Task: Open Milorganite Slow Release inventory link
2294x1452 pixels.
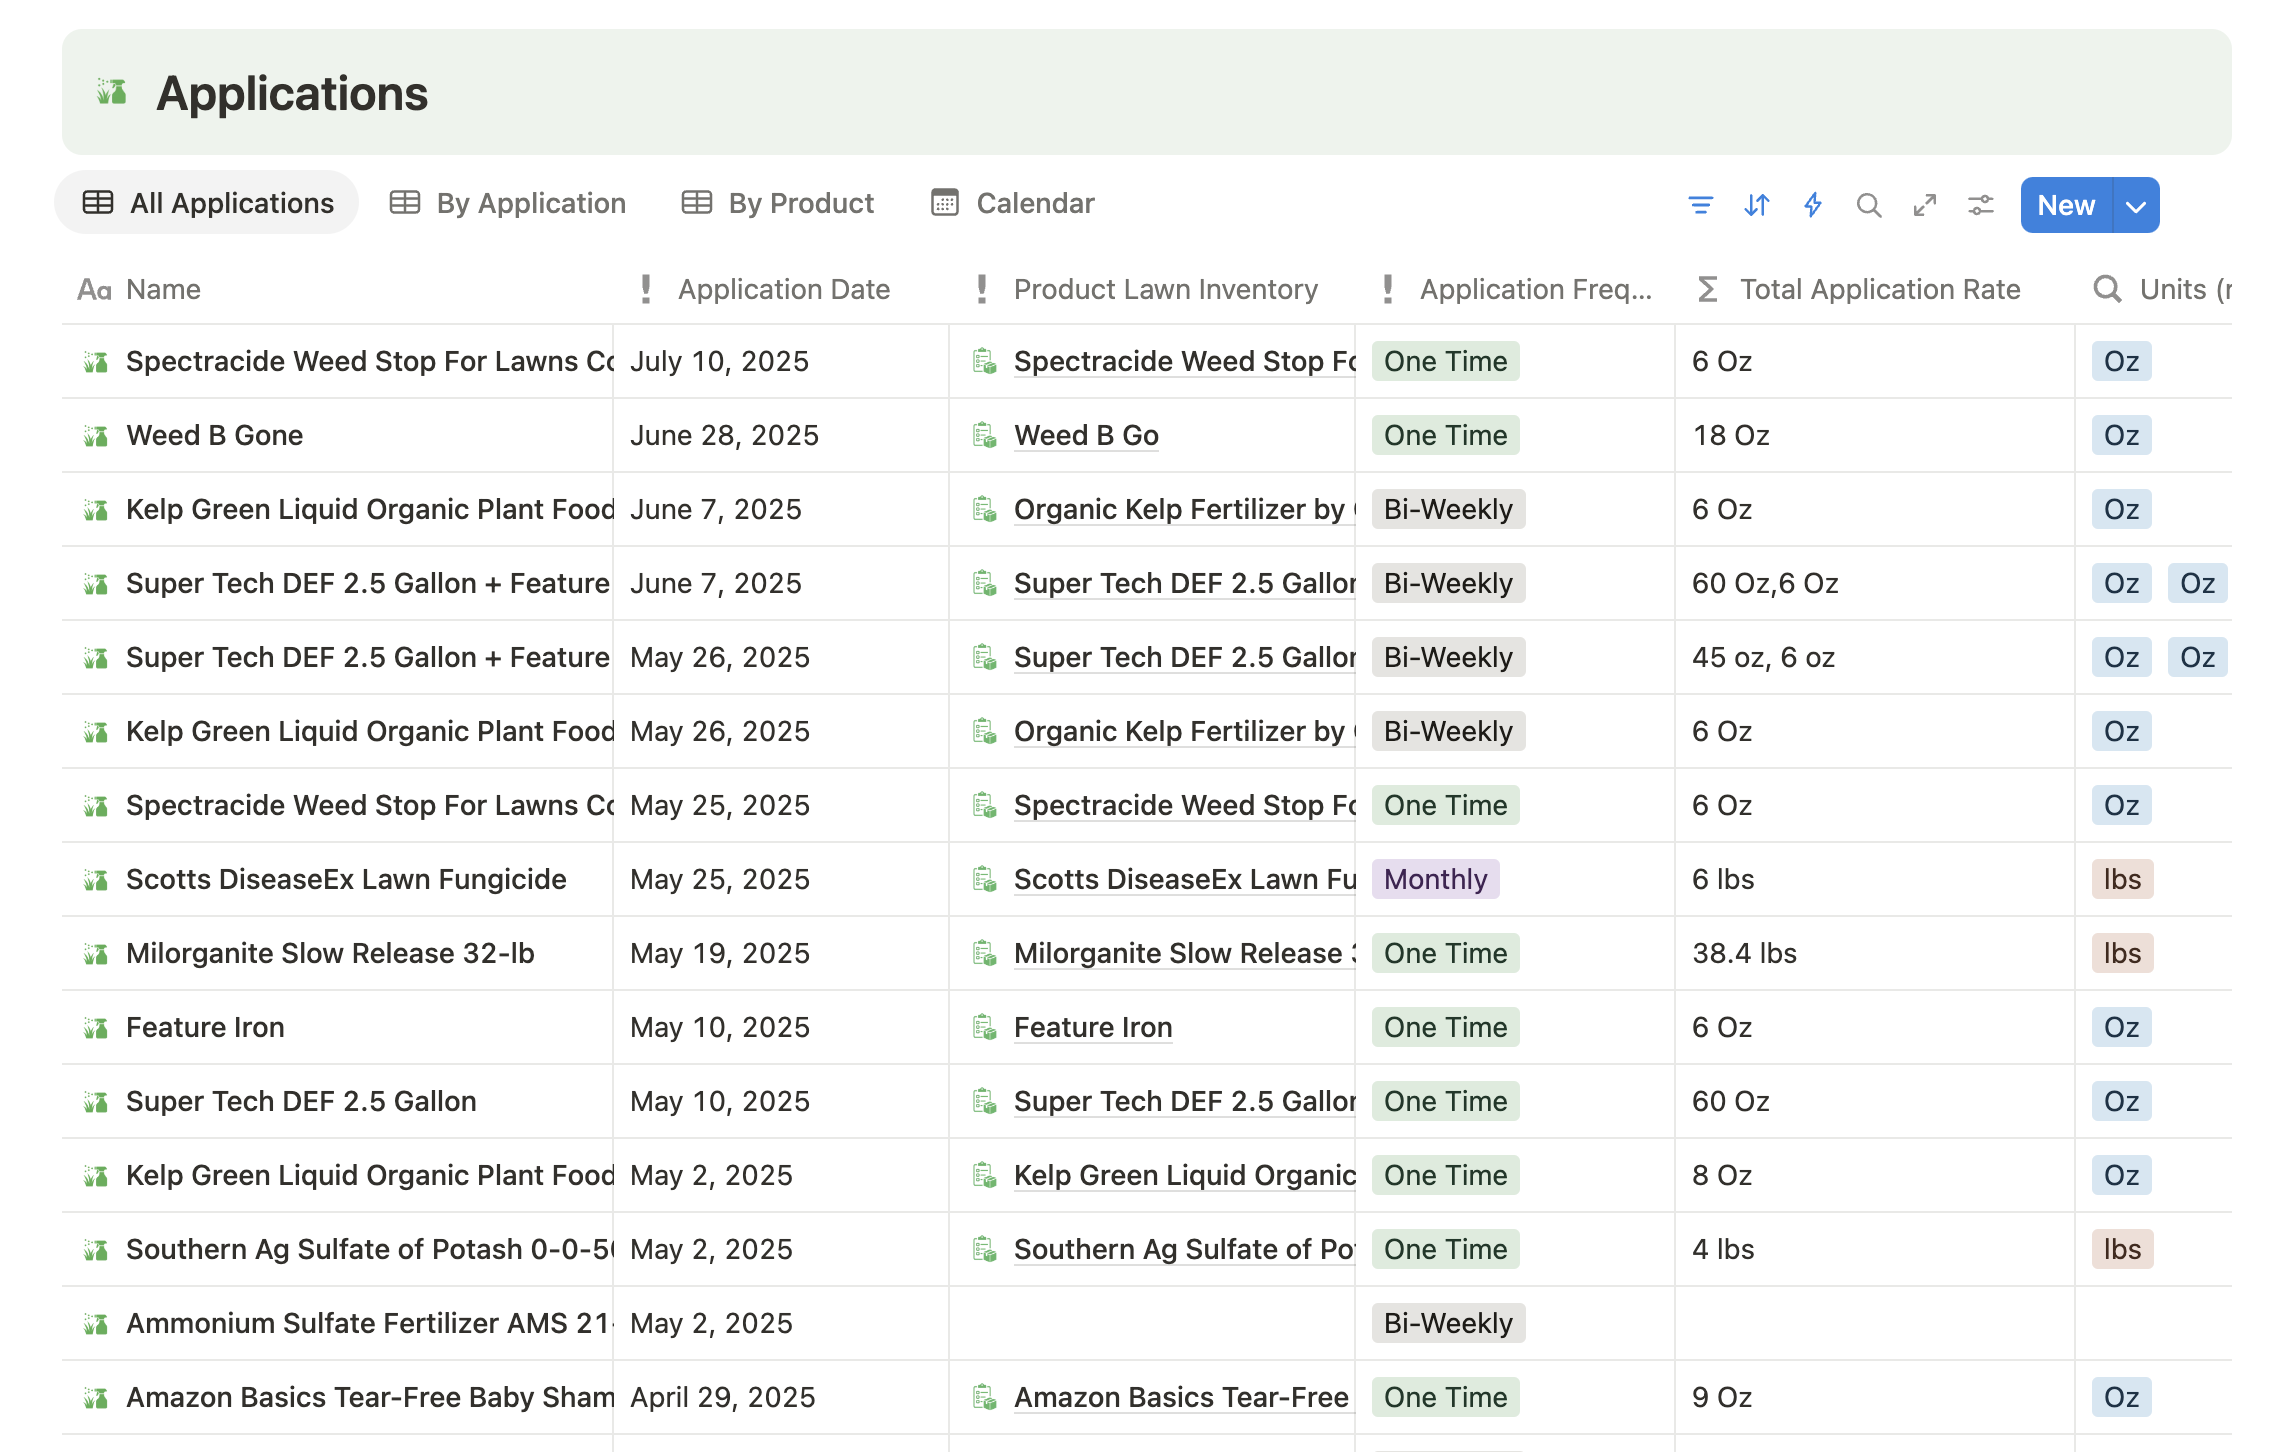Action: point(1178,953)
